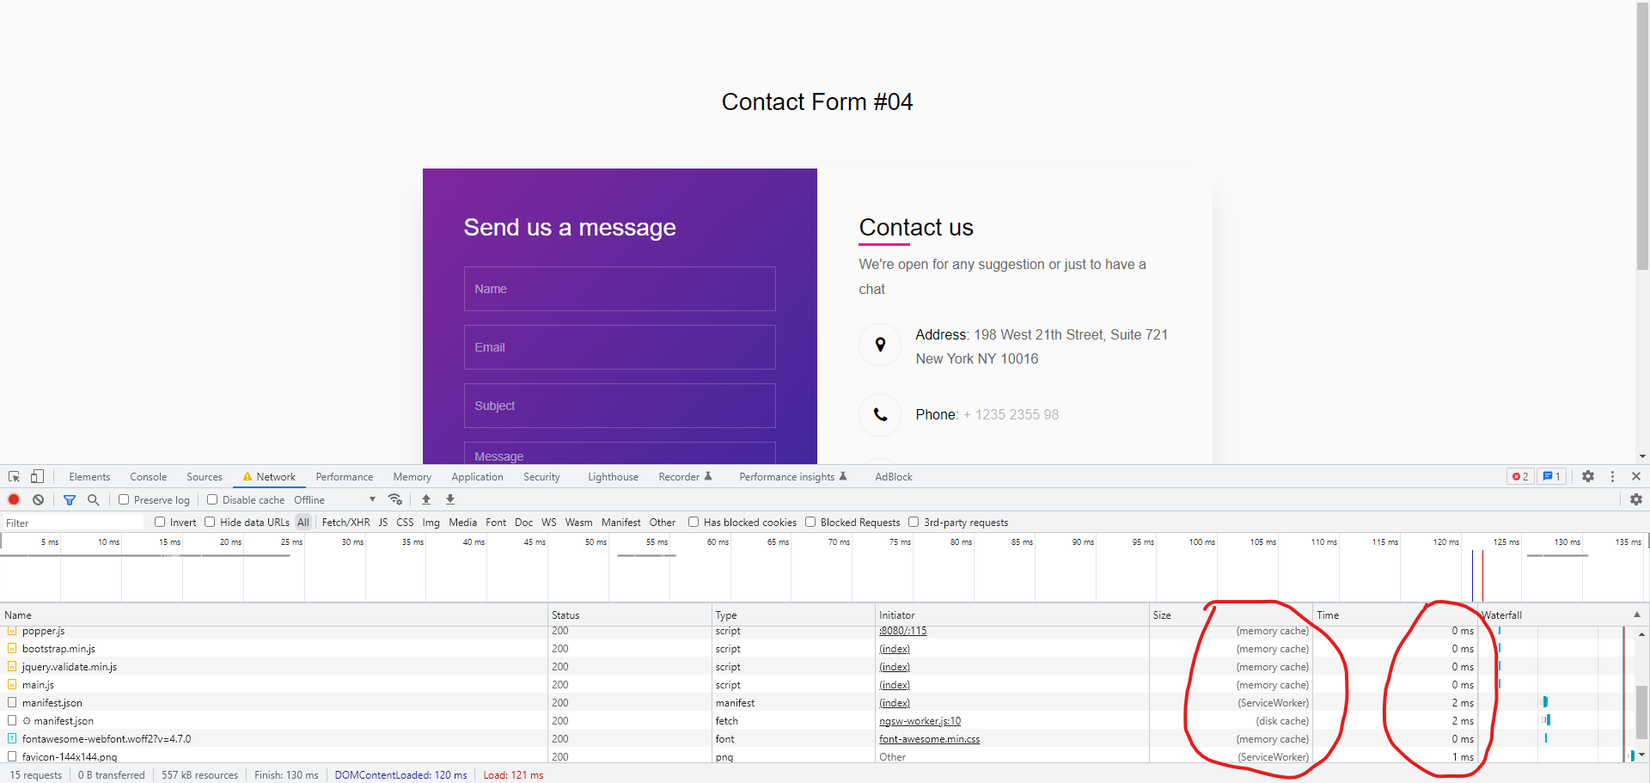
Task: Sort requests by the Name column header
Action: [274, 615]
